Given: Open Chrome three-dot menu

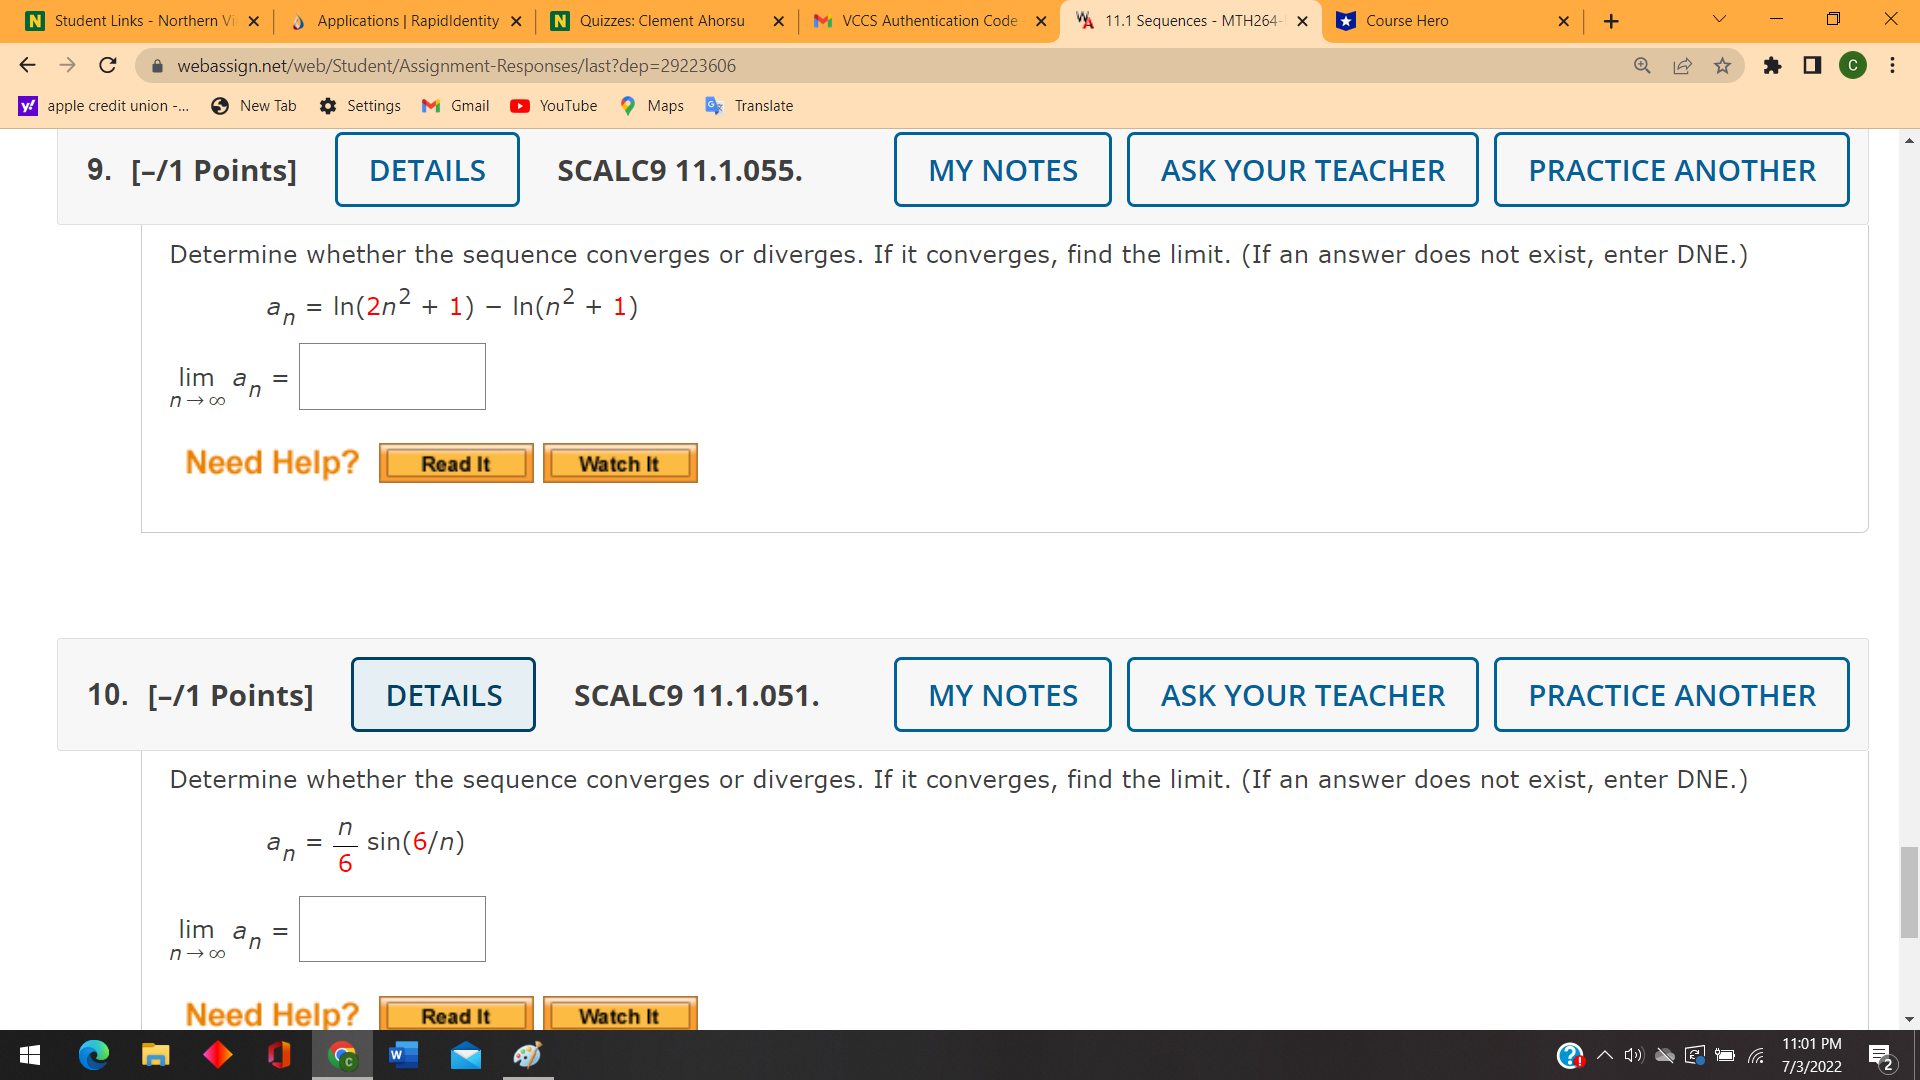Looking at the screenshot, I should 1892,65.
